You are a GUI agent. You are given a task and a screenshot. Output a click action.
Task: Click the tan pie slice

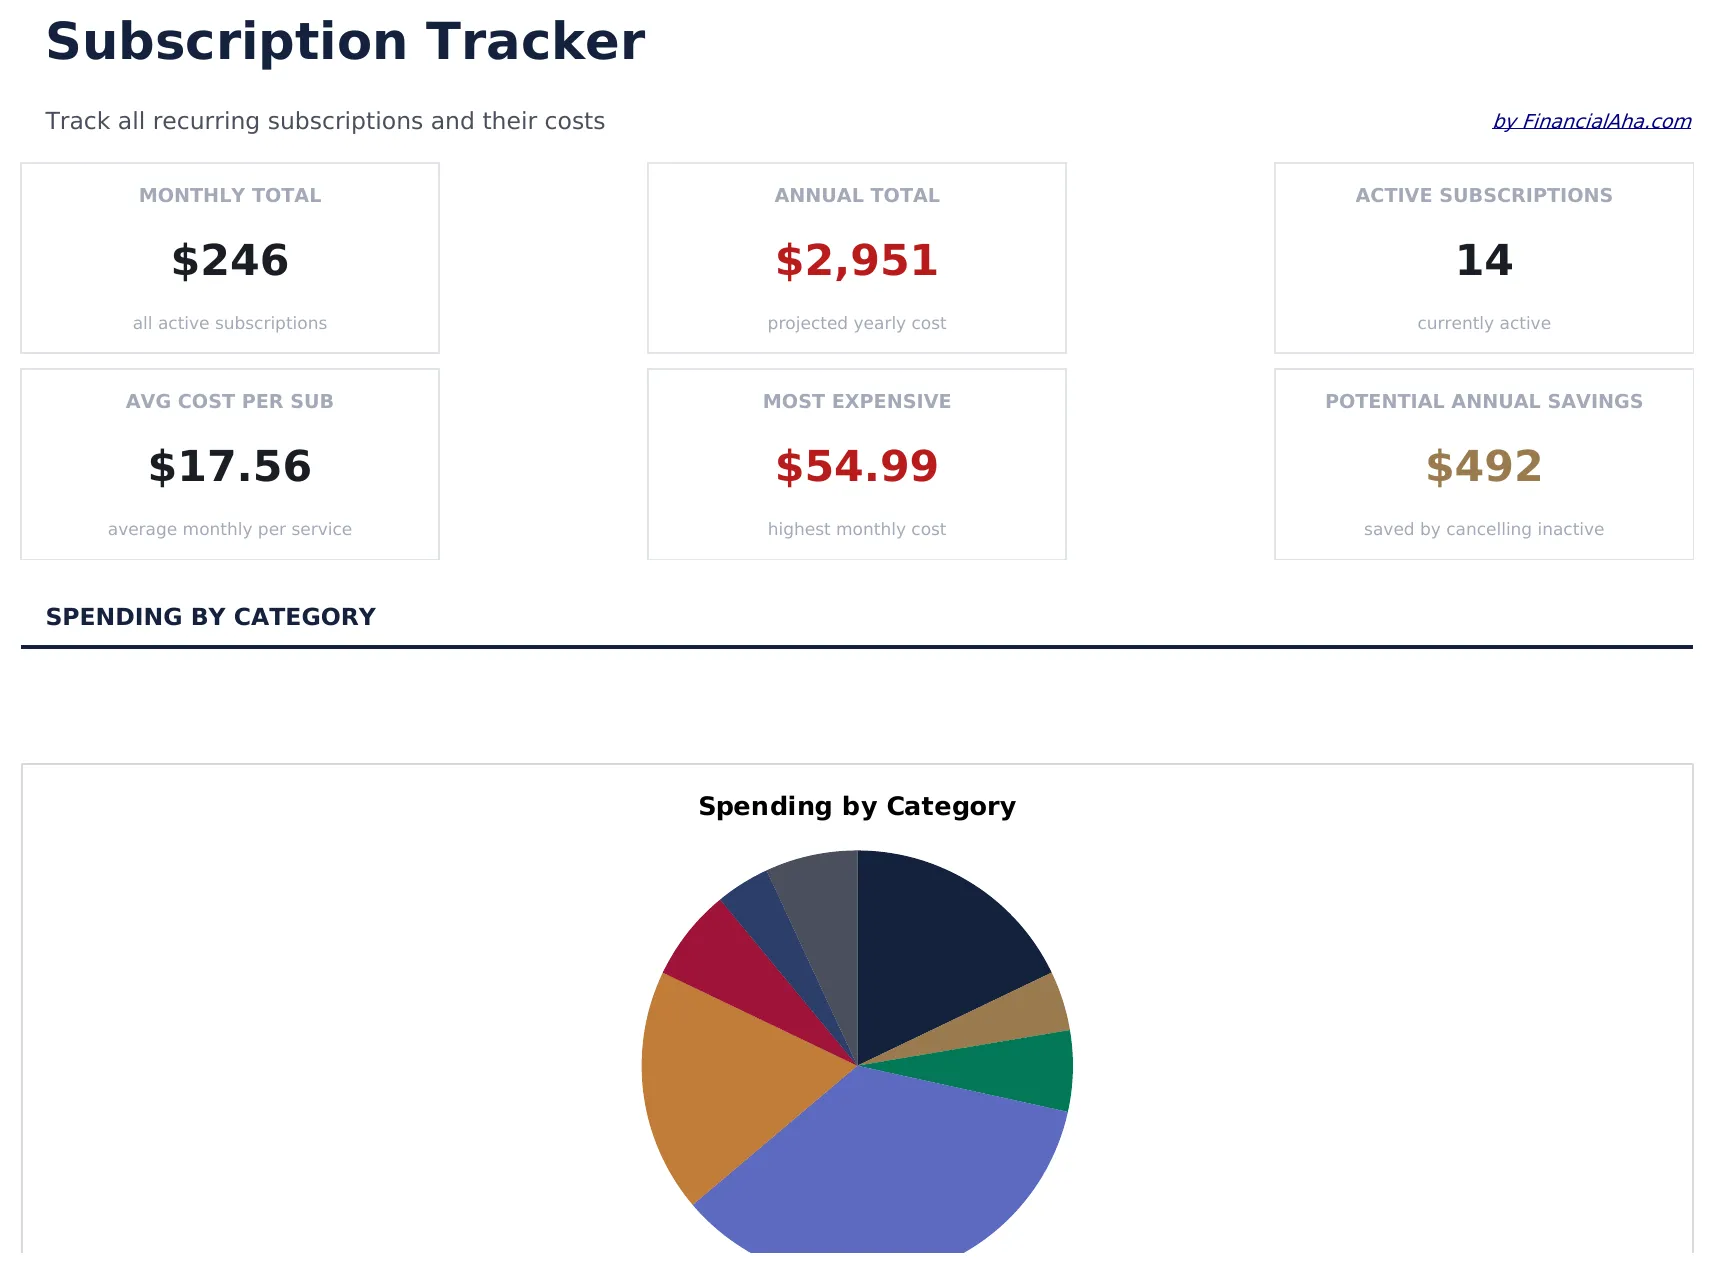point(1010,1015)
